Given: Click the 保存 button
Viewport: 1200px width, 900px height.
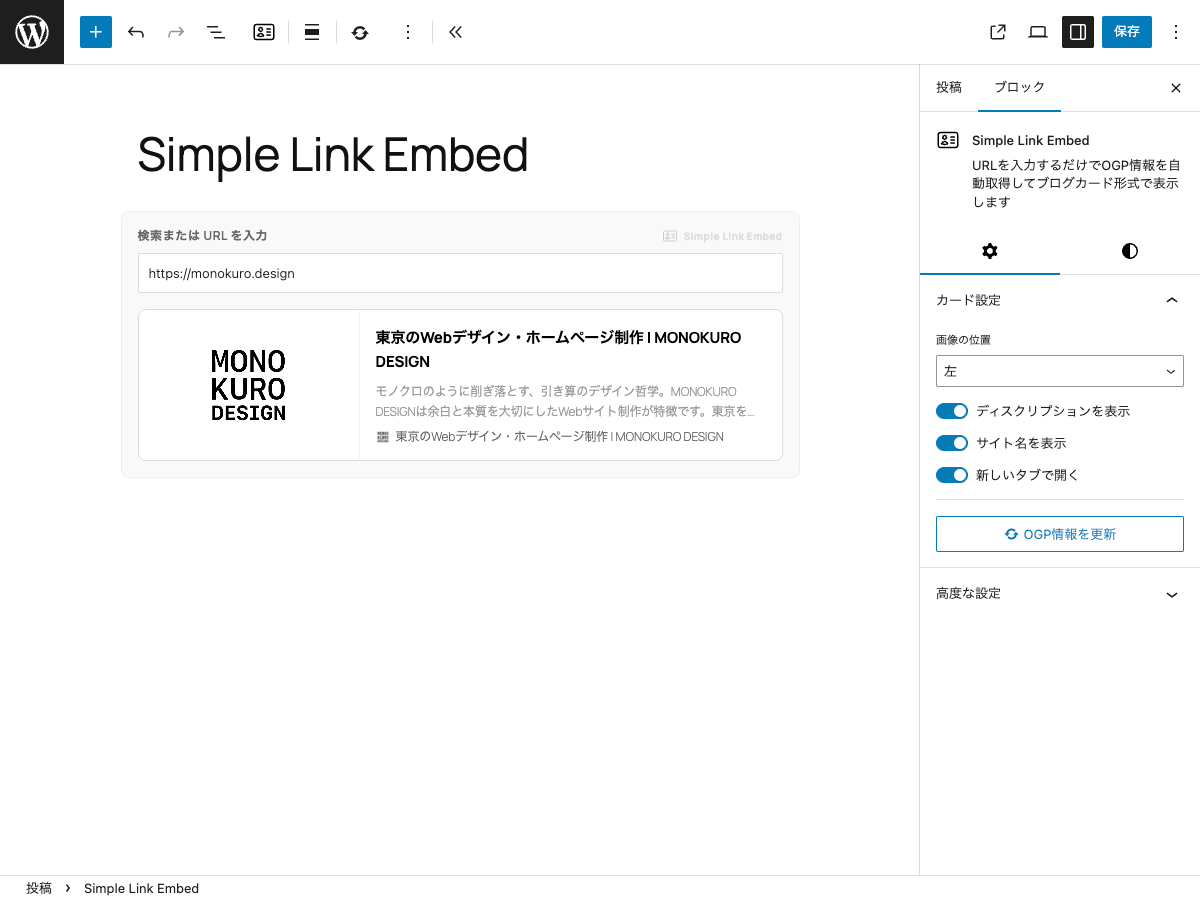Looking at the screenshot, I should click(1126, 32).
